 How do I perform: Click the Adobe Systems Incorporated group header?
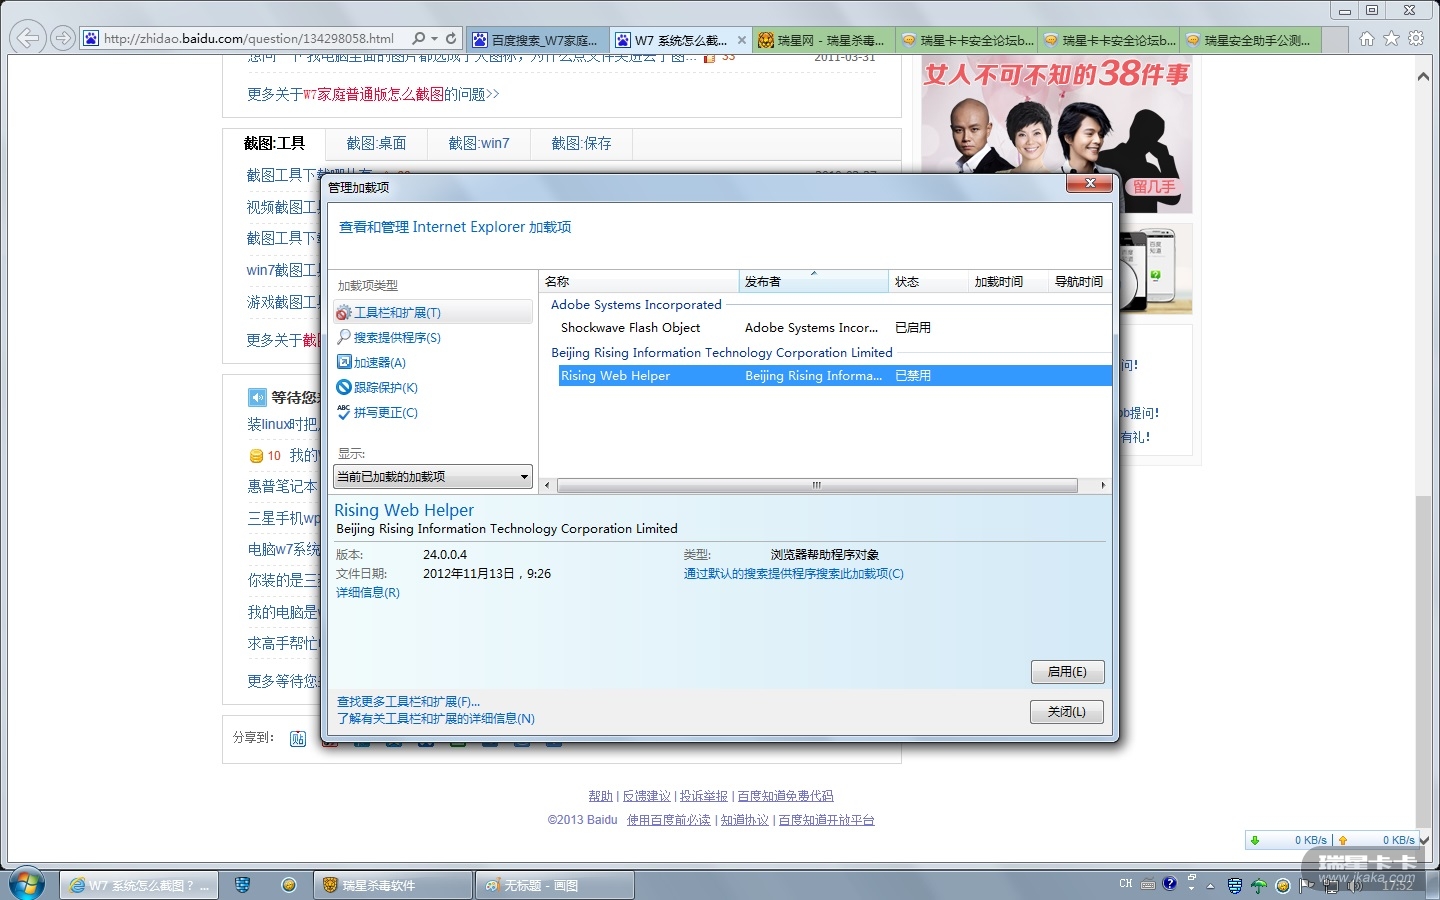pyautogui.click(x=636, y=305)
